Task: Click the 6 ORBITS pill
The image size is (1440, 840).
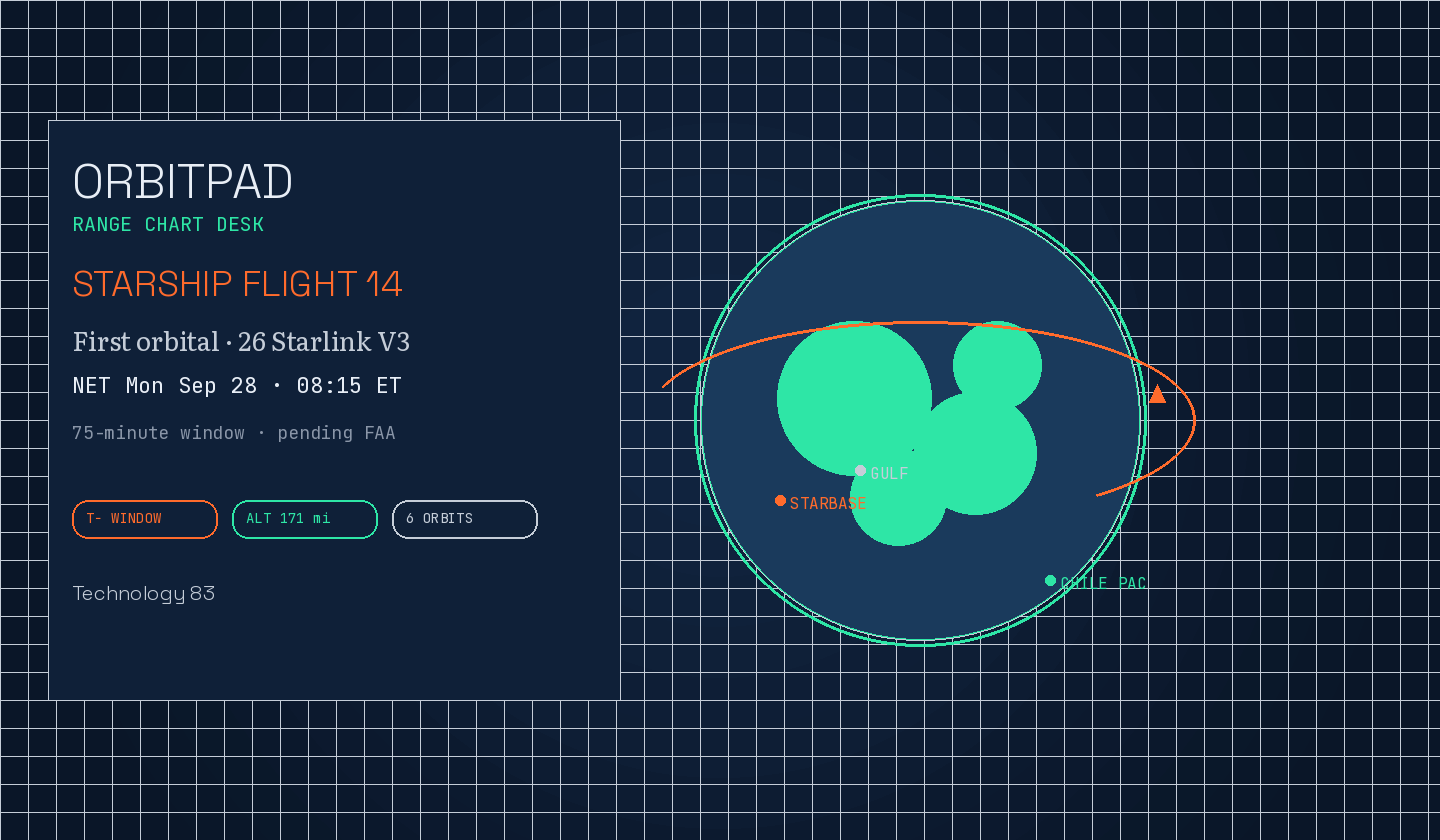Action: [465, 519]
